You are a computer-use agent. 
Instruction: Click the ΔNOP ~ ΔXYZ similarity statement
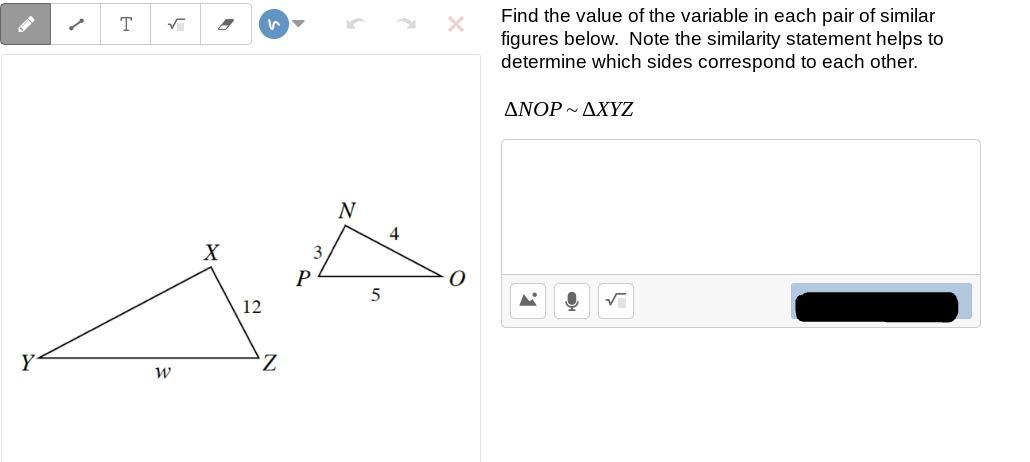569,109
